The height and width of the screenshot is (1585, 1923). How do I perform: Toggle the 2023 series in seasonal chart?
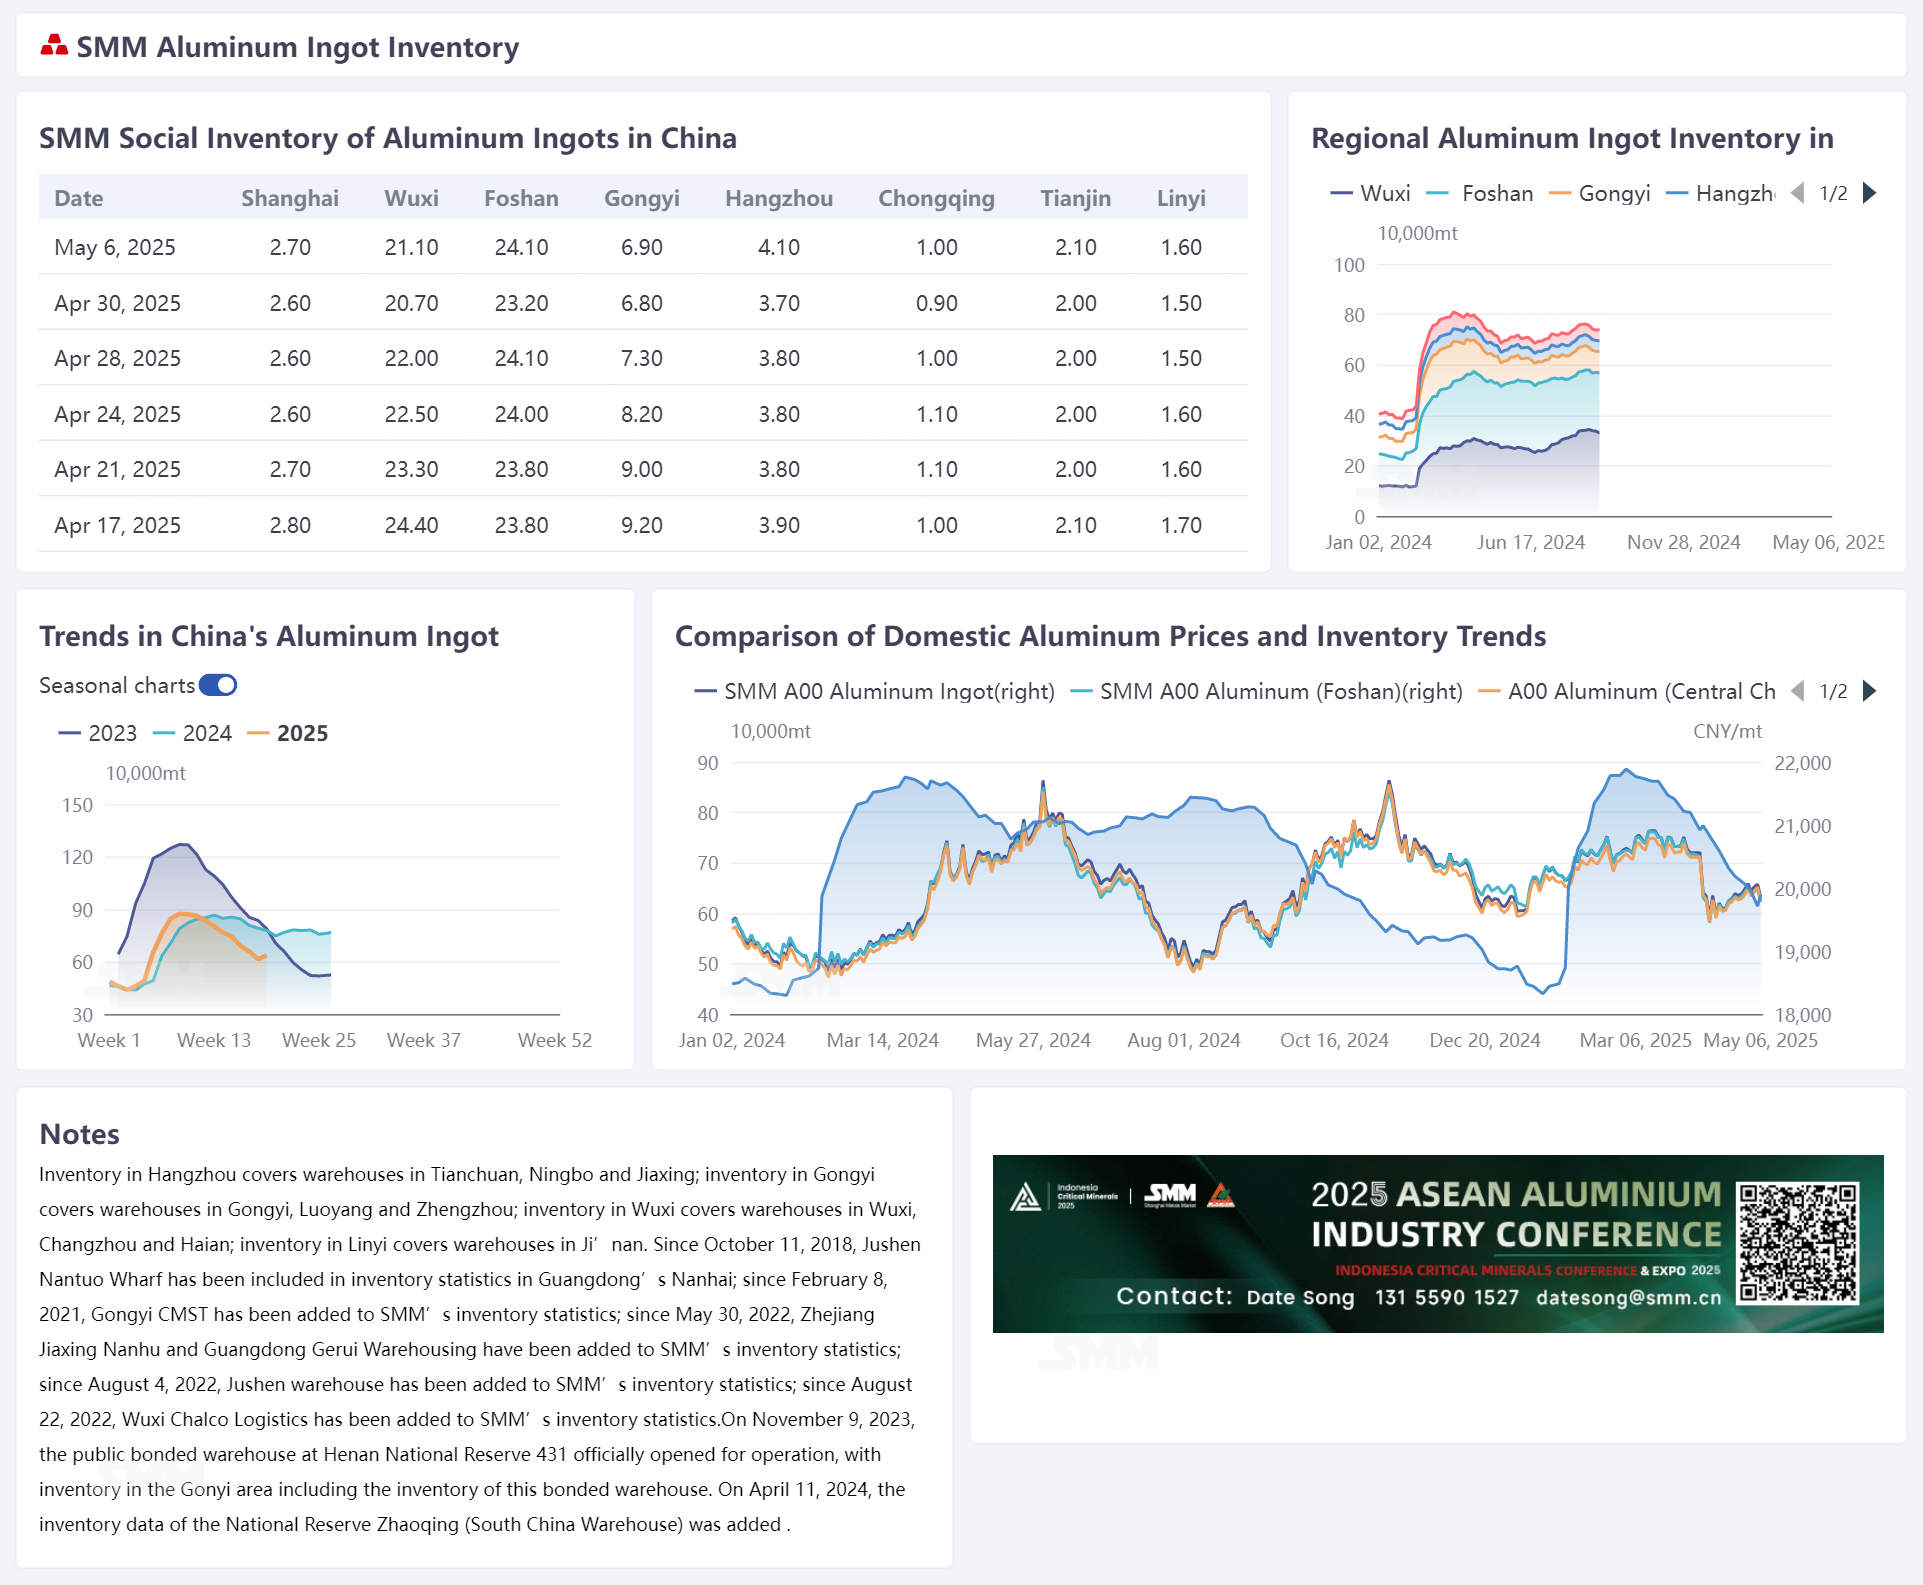point(98,733)
